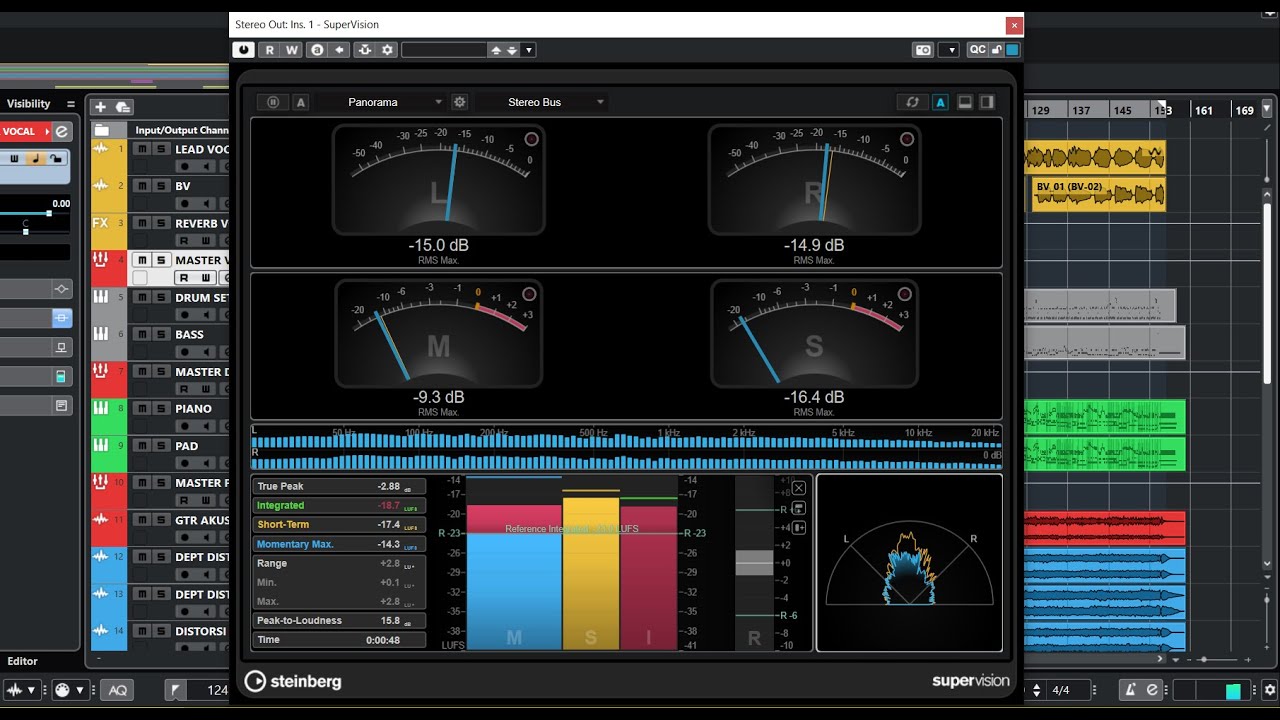Click the side-chain activation icon

(x=364, y=50)
